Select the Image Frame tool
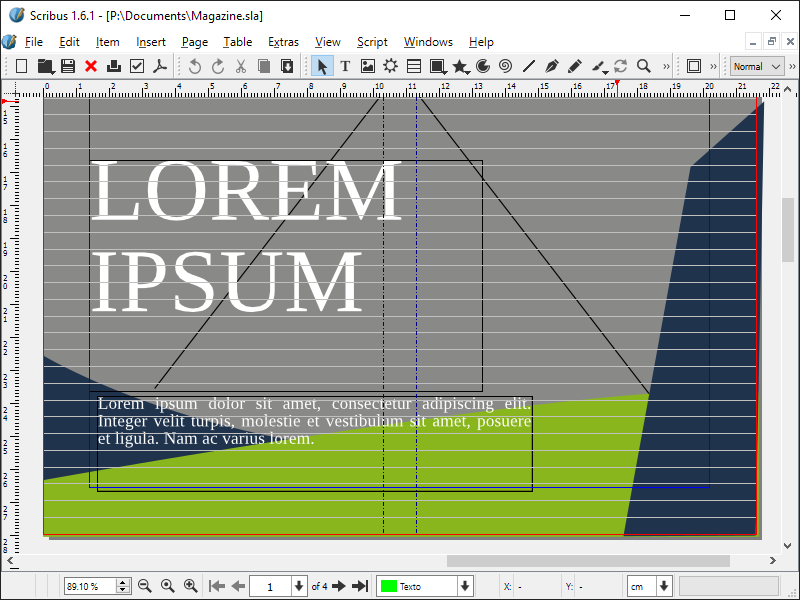Screen dimensions: 800x600 pyautogui.click(x=368, y=66)
